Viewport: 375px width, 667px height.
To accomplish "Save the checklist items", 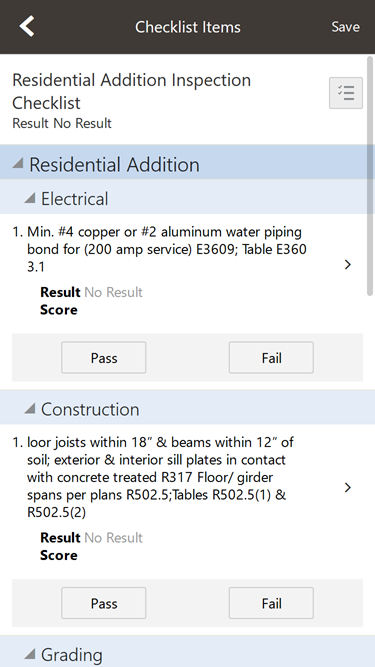I will click(345, 27).
